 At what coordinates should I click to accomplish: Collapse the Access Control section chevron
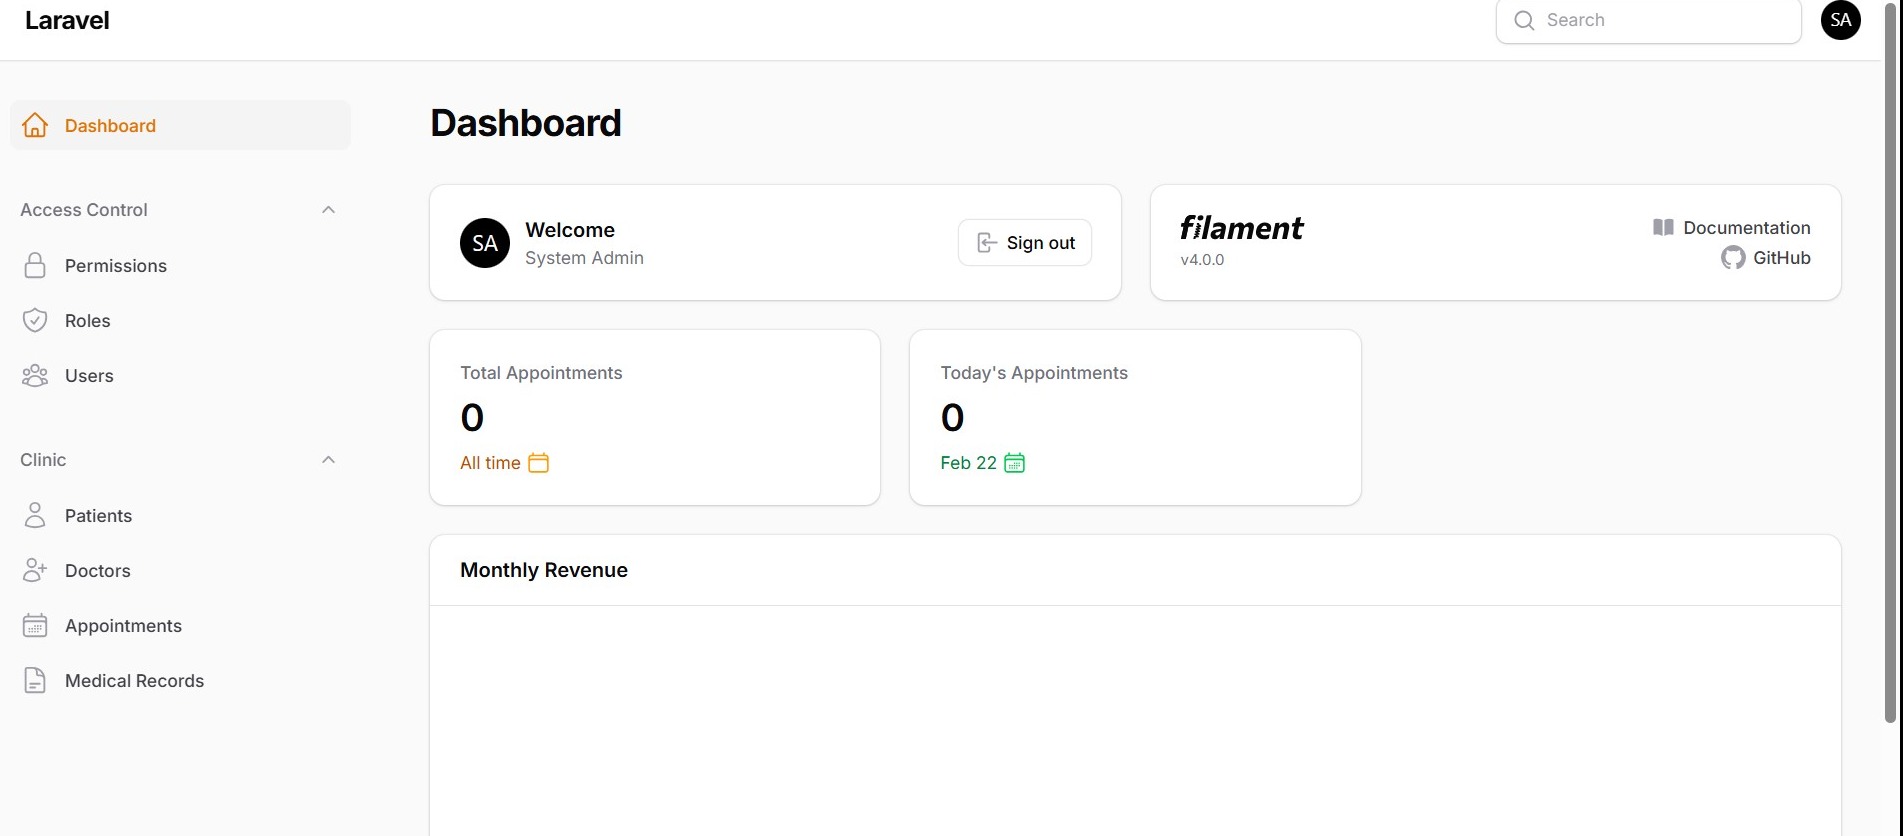click(x=328, y=210)
